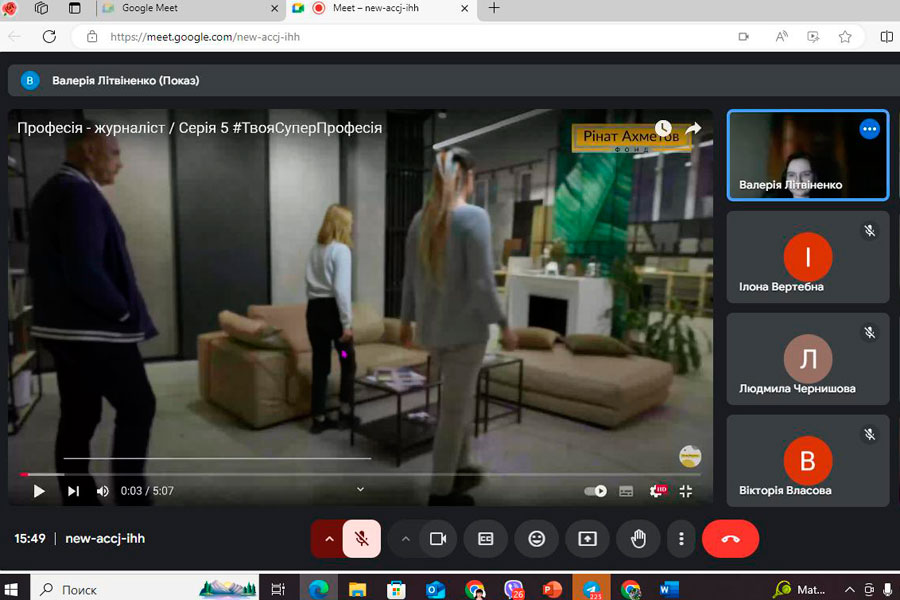
Task: Exit video full screen mode
Action: tap(686, 491)
